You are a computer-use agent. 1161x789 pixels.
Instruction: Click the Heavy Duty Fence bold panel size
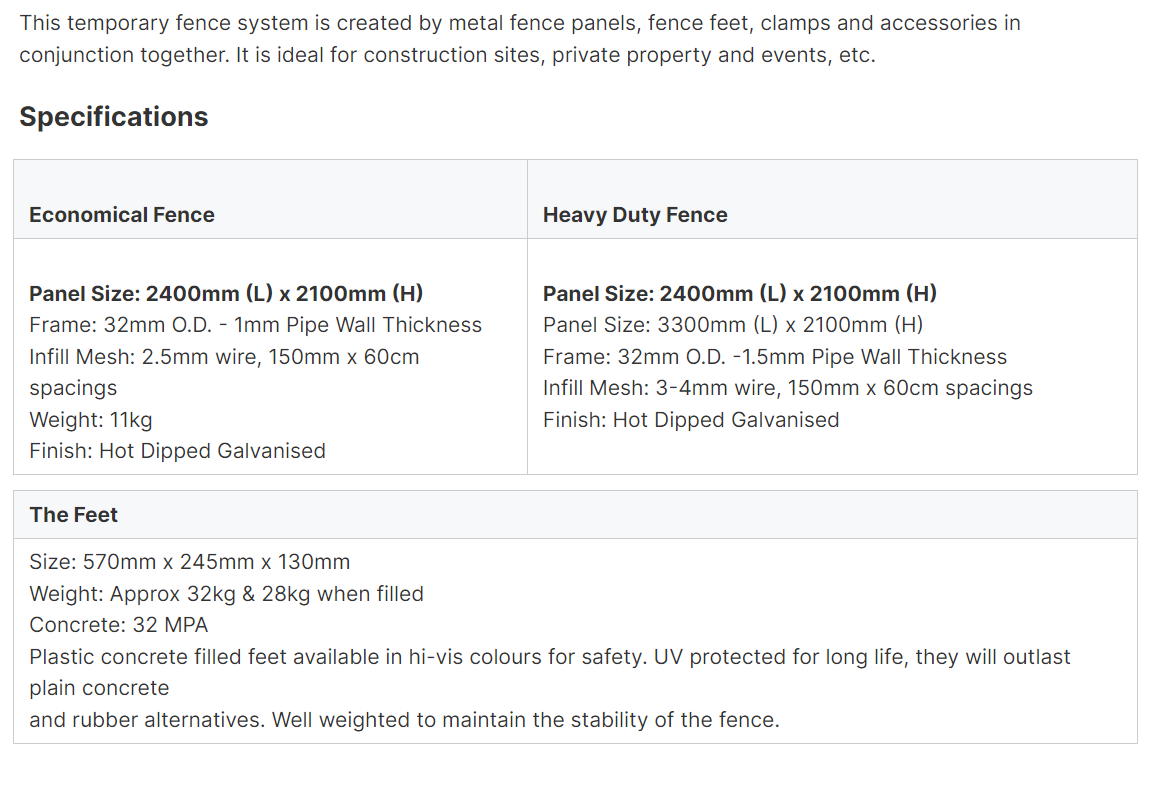click(x=740, y=294)
